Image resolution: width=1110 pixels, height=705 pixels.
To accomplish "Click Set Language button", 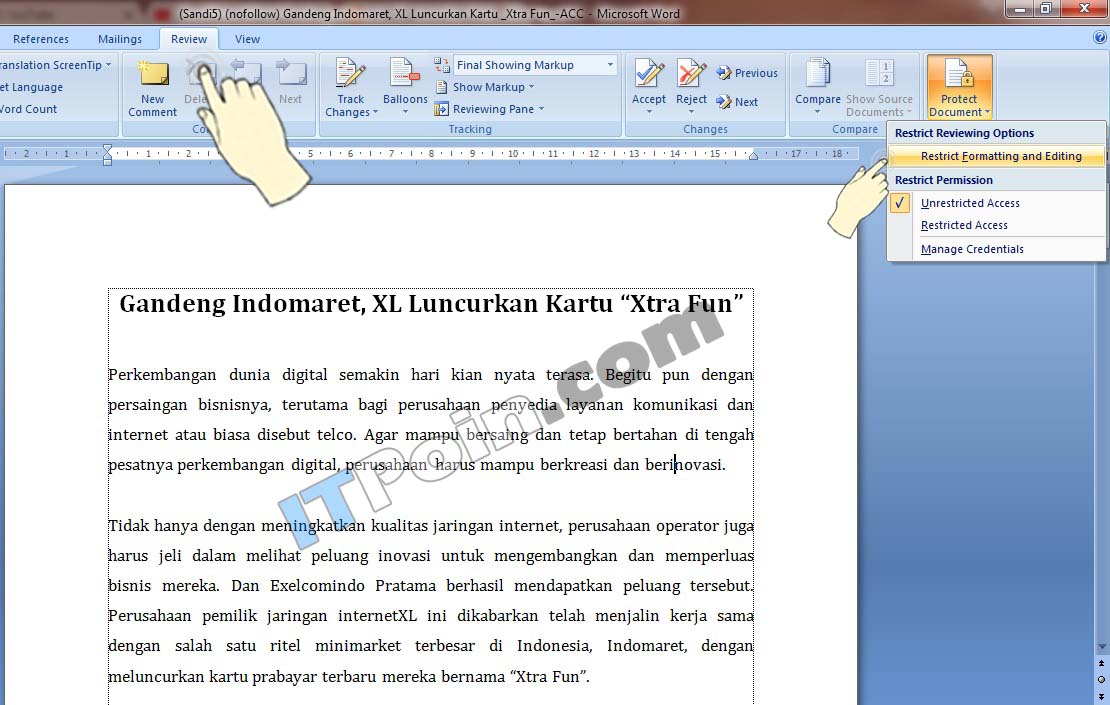I will (x=32, y=87).
